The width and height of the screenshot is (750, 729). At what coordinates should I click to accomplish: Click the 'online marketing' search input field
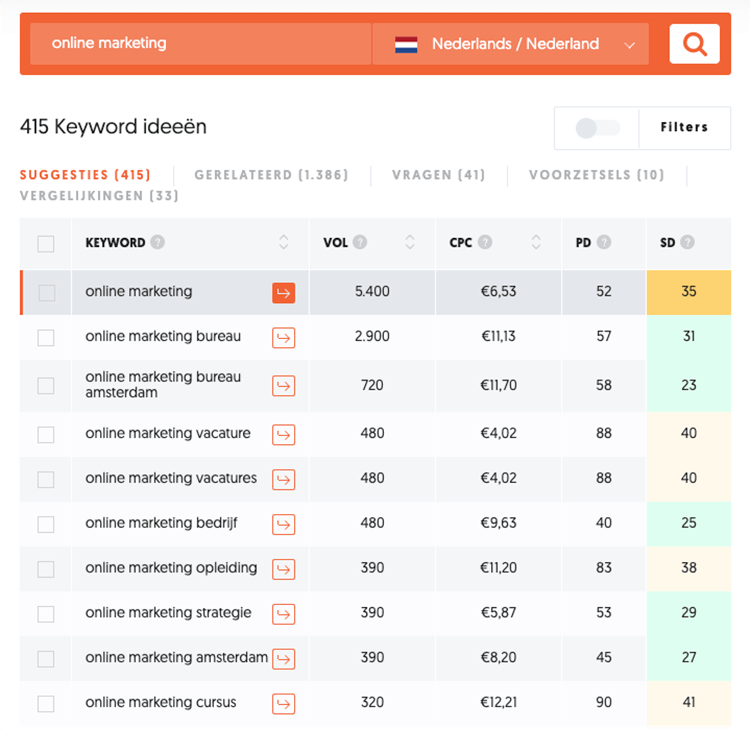pyautogui.click(x=200, y=44)
